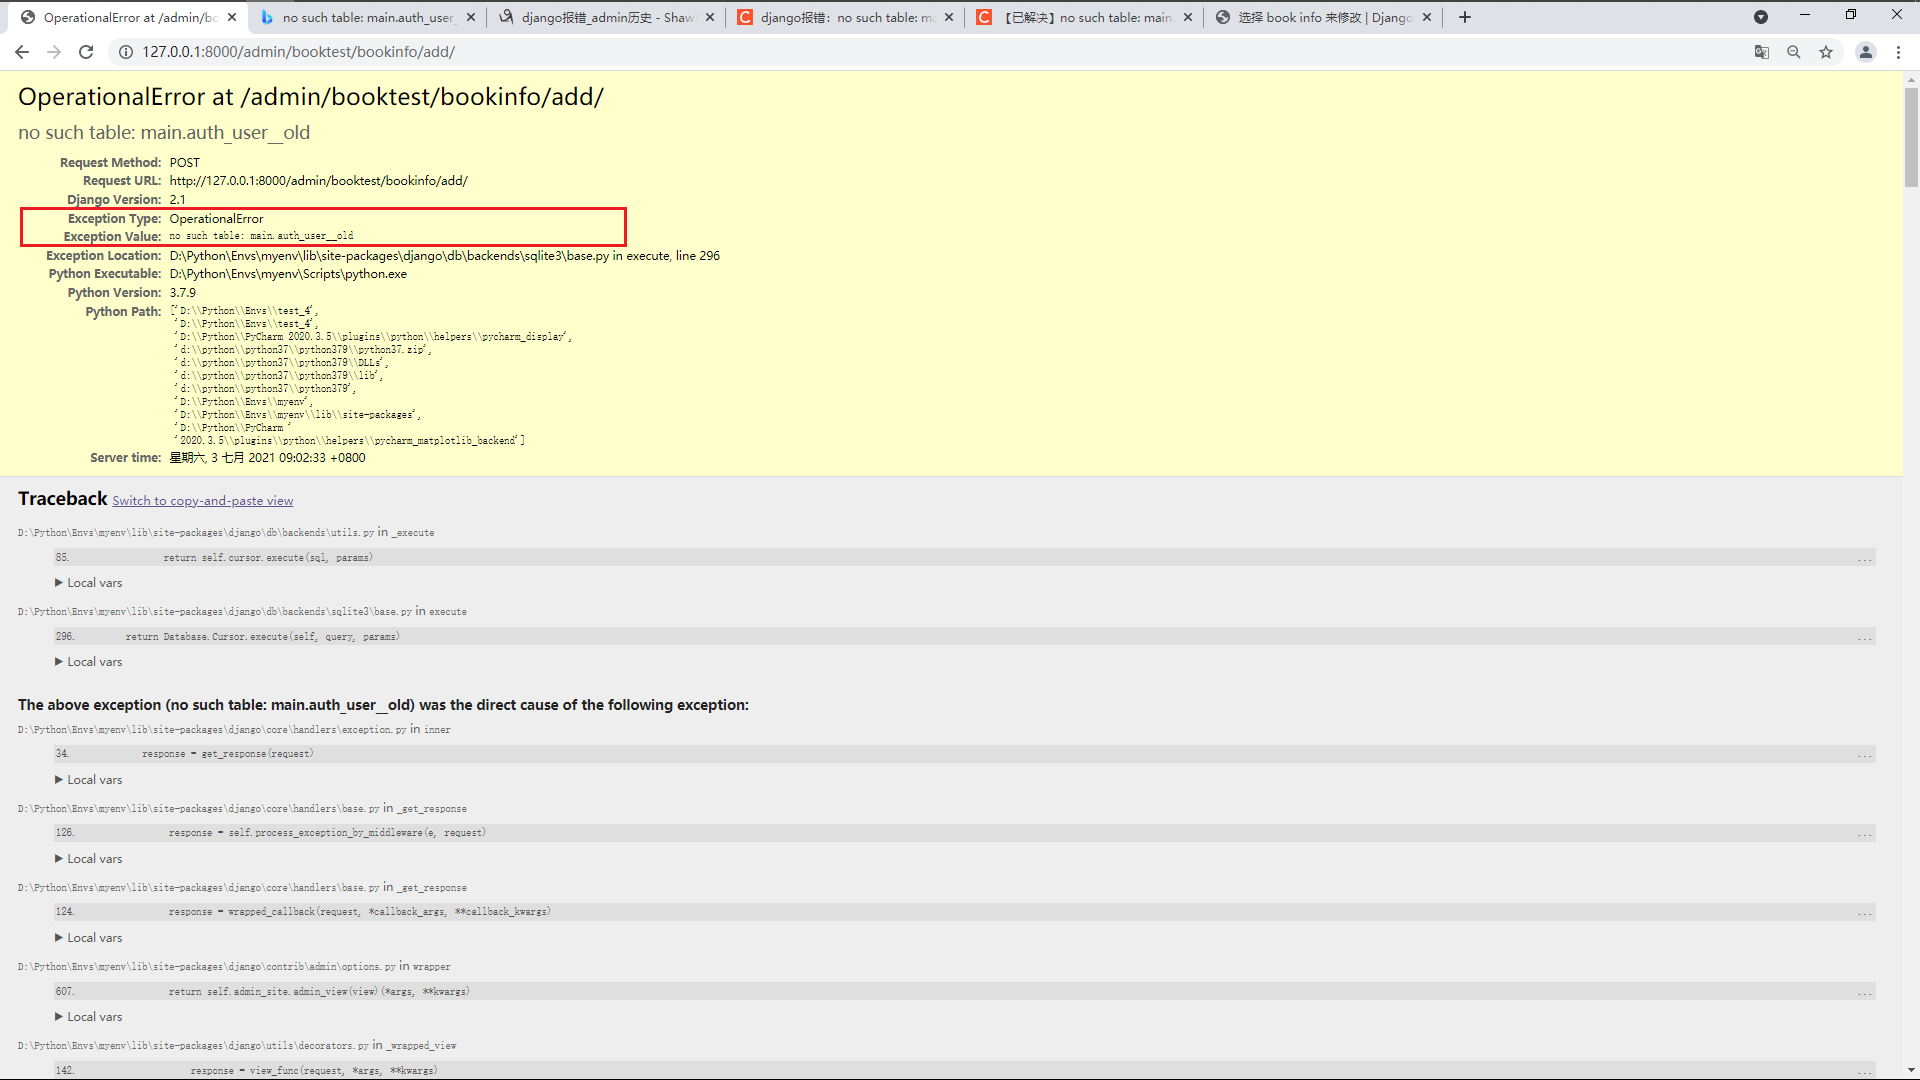Open the Chrome profile avatar icon
This screenshot has height=1080, width=1920.
click(1865, 52)
